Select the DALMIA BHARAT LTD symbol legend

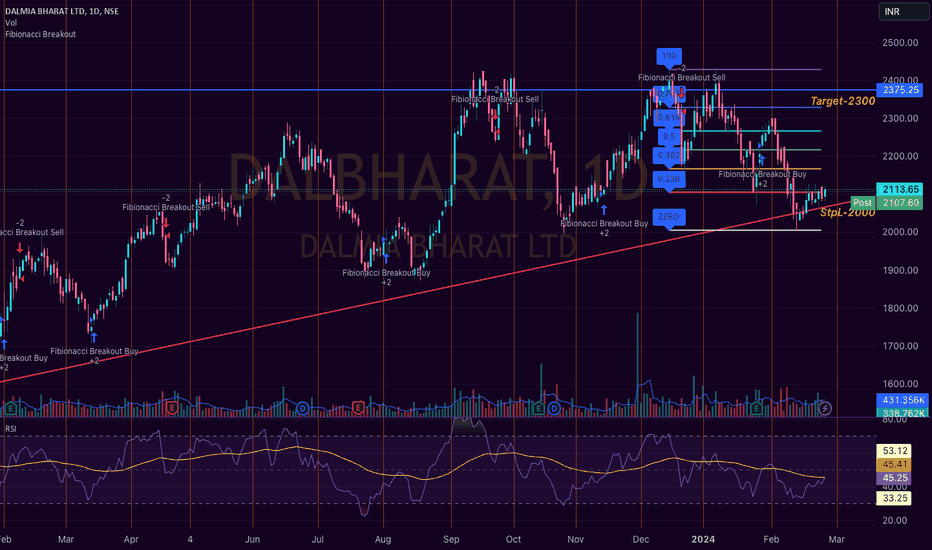62,11
